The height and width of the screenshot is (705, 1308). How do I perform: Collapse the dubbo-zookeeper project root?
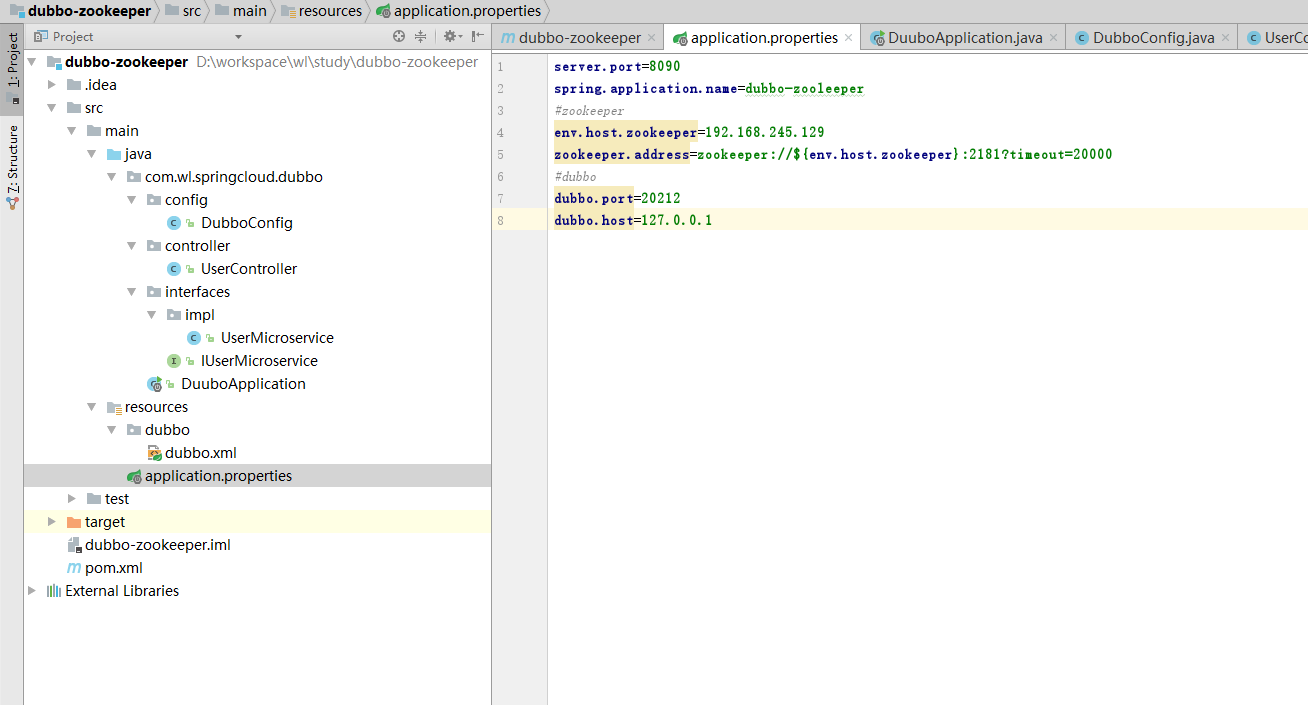[33, 62]
